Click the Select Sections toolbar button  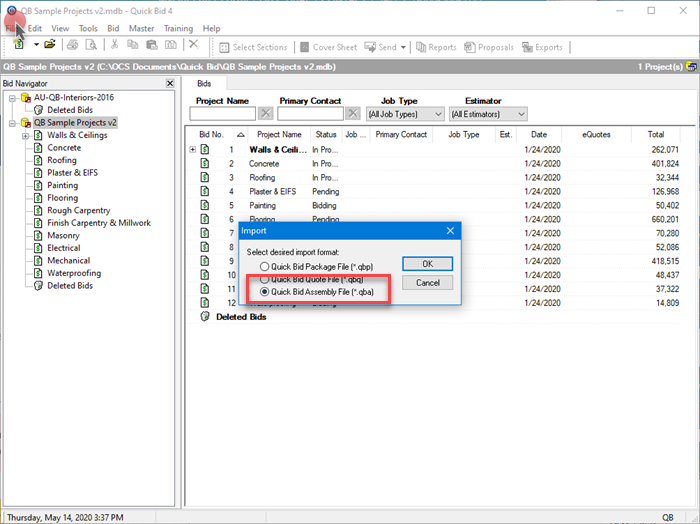click(254, 47)
